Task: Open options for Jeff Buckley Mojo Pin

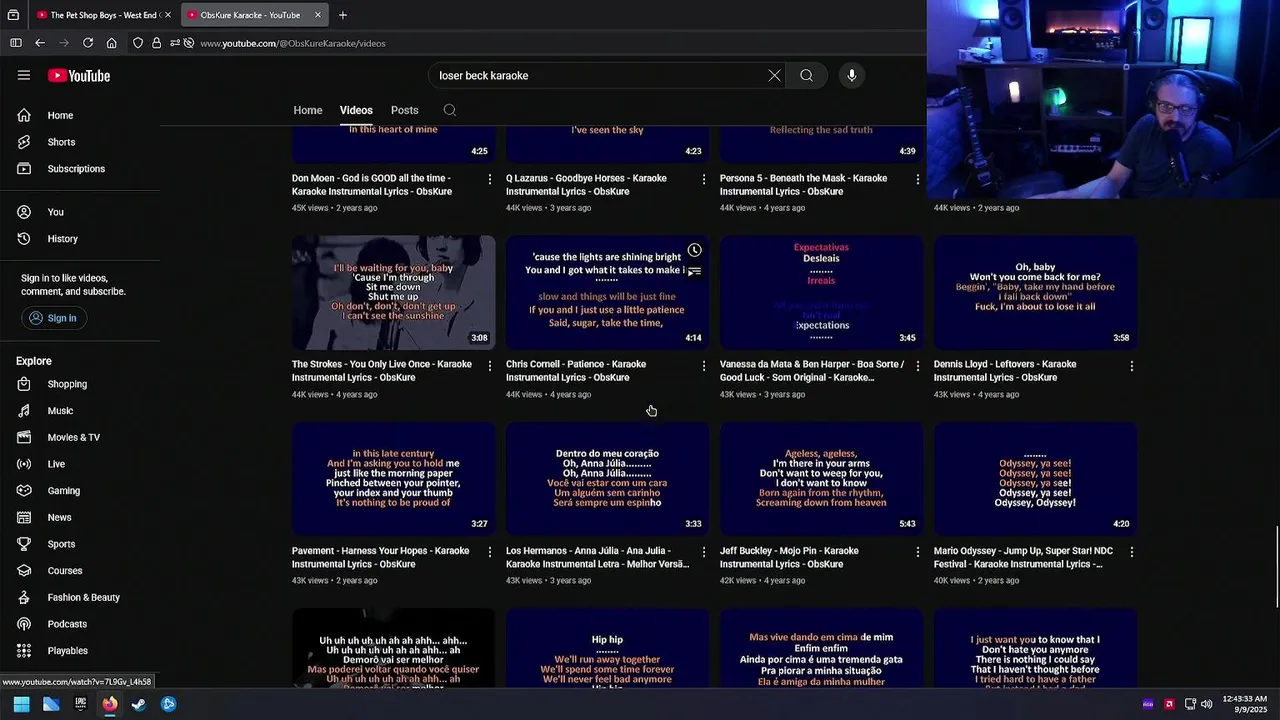Action: click(917, 552)
